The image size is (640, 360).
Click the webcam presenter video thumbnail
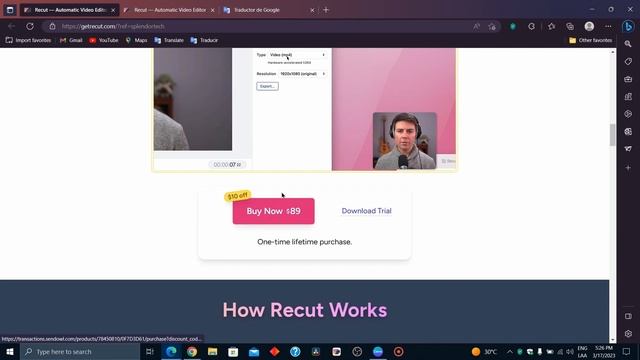point(404,140)
